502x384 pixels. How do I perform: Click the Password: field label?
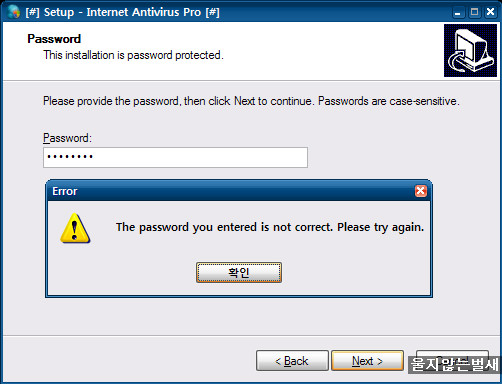point(67,138)
